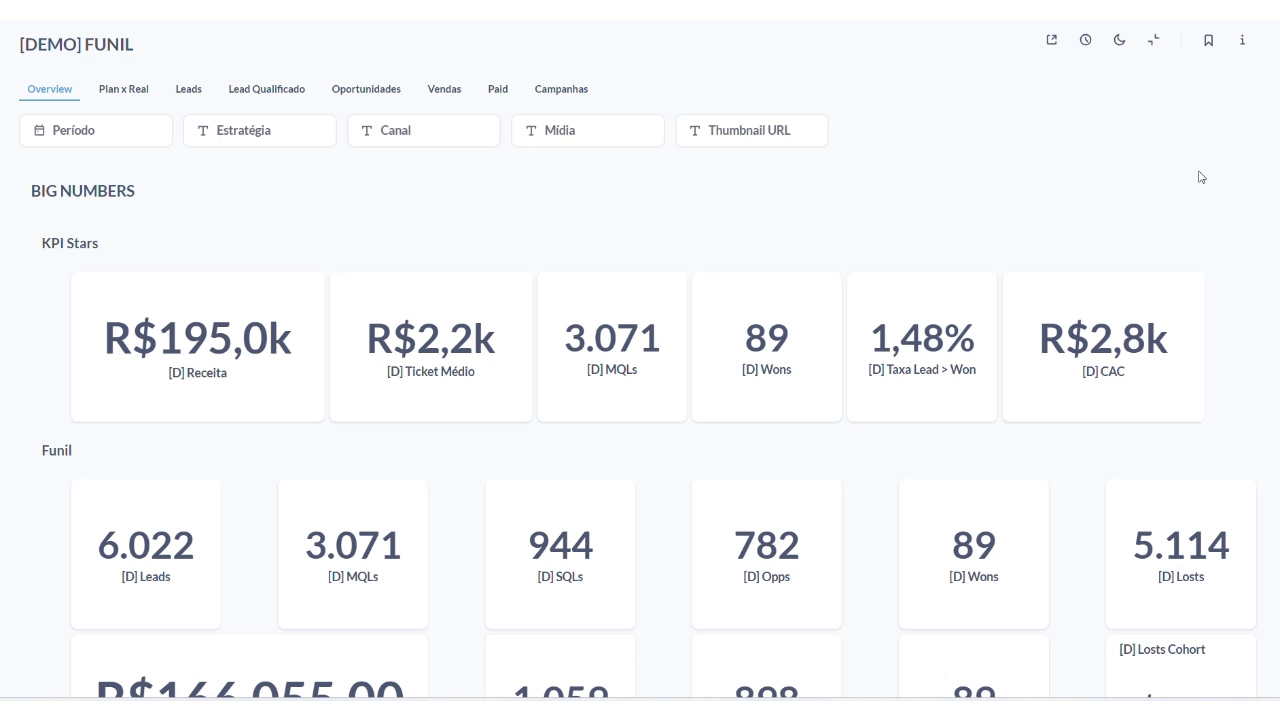
Task: Click the [D] Losts funnel card
Action: pos(1180,554)
